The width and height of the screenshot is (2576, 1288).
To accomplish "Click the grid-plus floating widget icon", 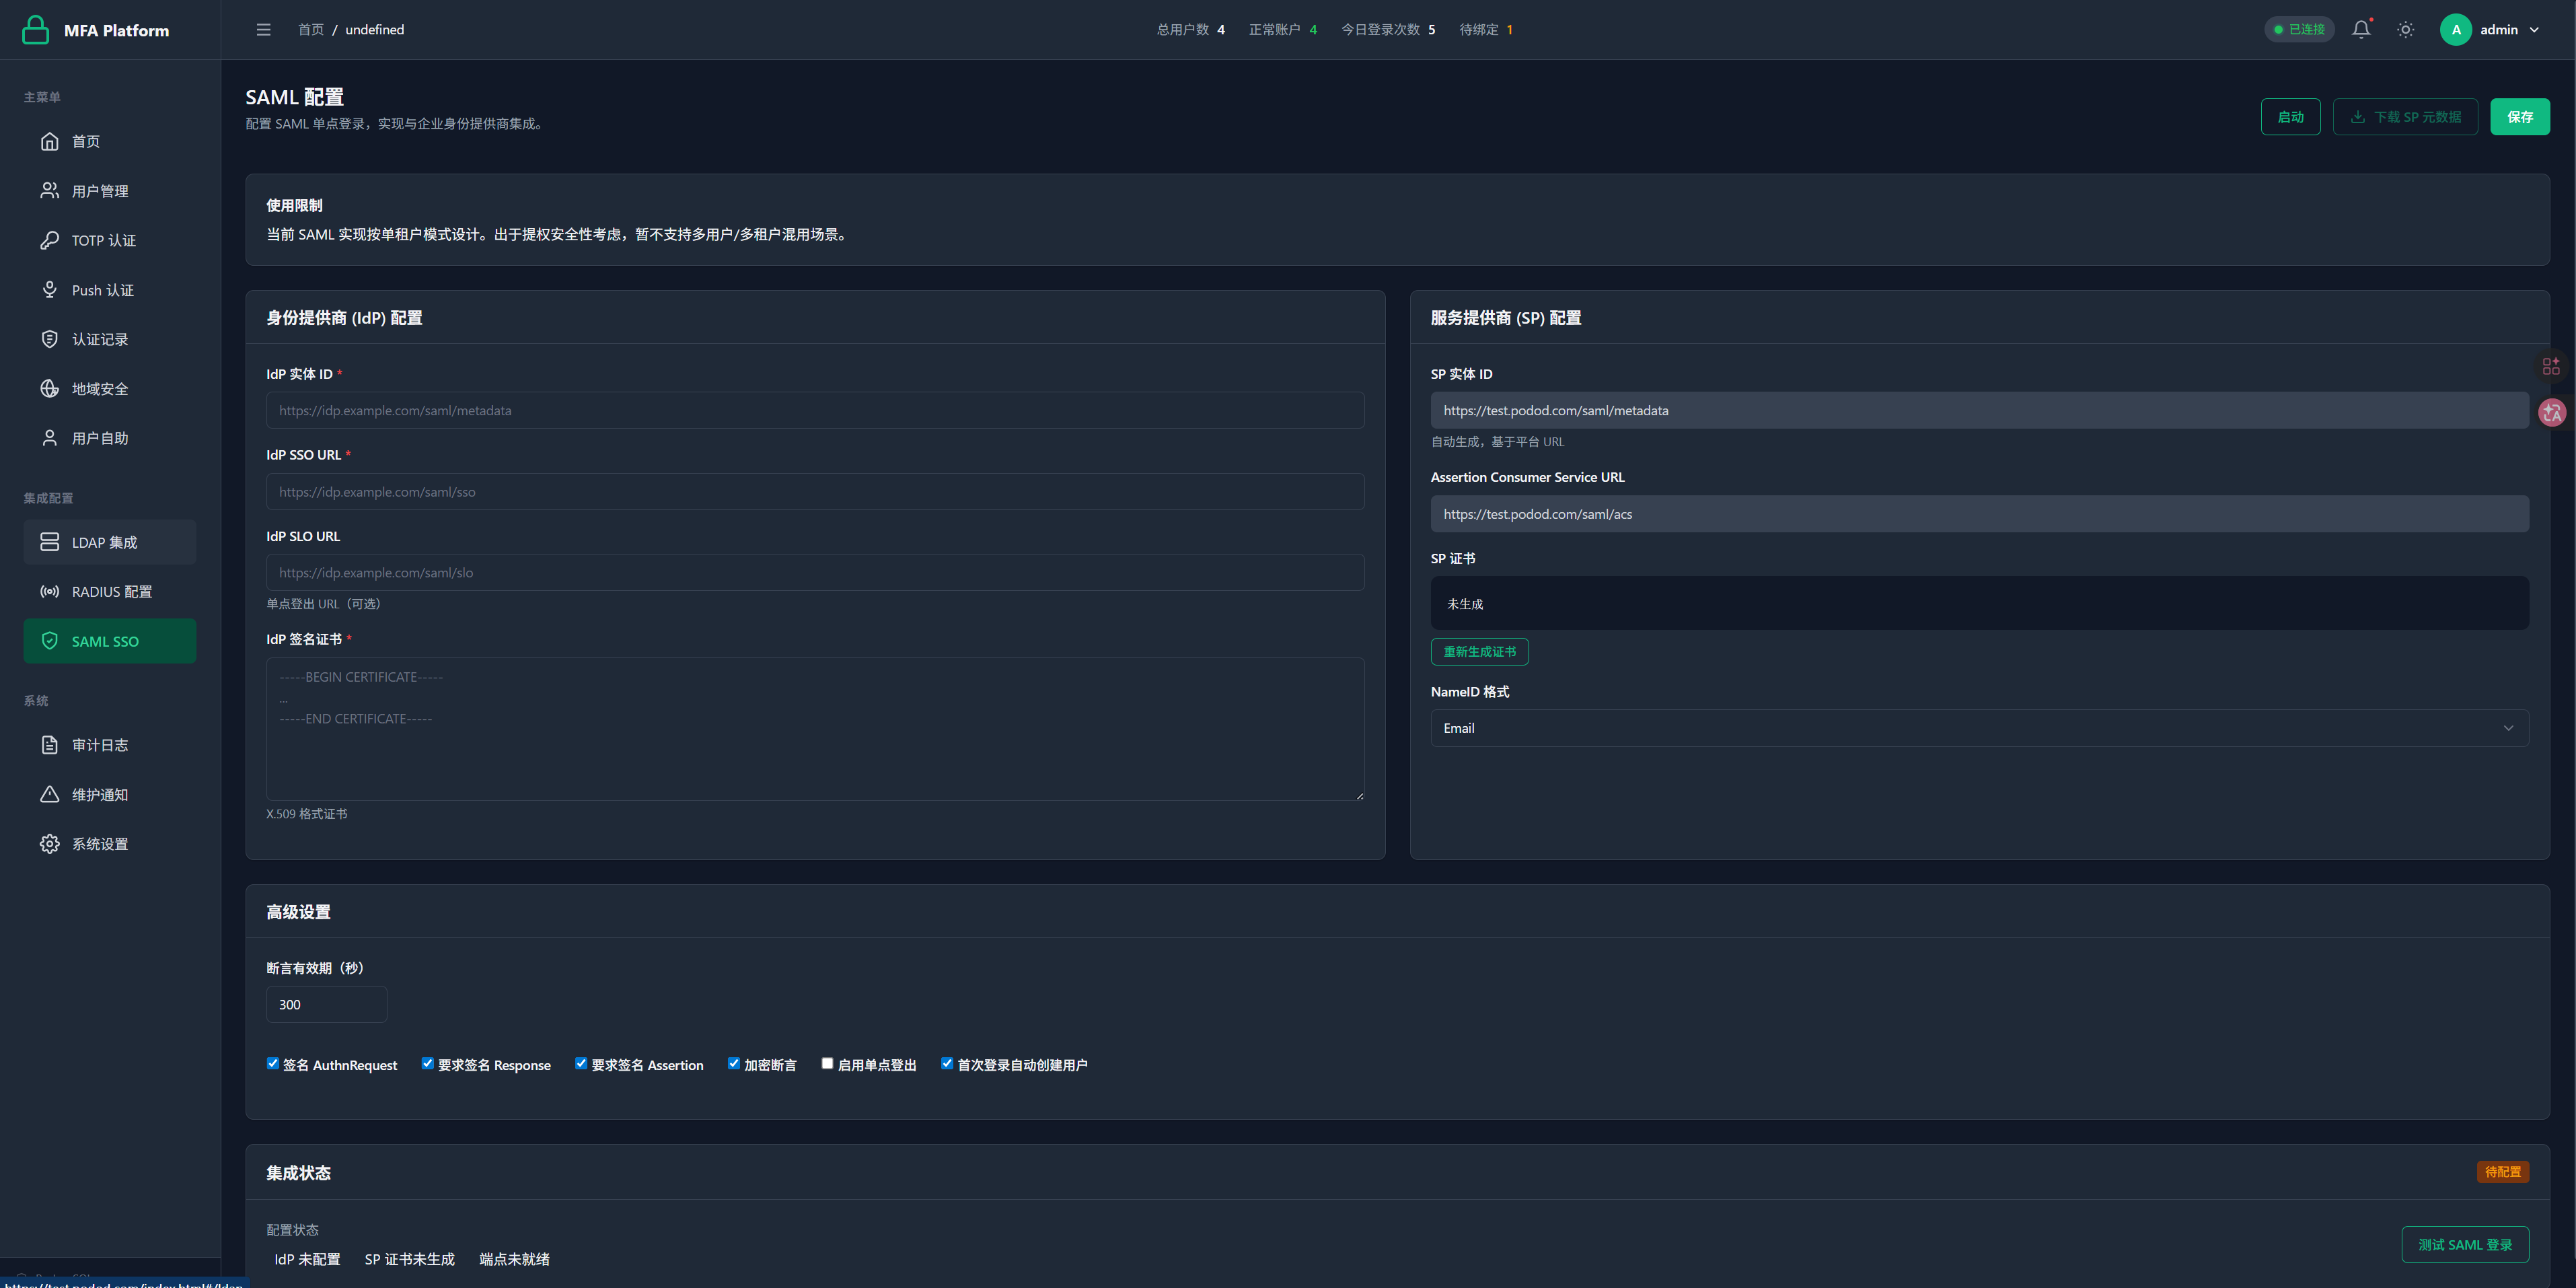I will 2551,367.
